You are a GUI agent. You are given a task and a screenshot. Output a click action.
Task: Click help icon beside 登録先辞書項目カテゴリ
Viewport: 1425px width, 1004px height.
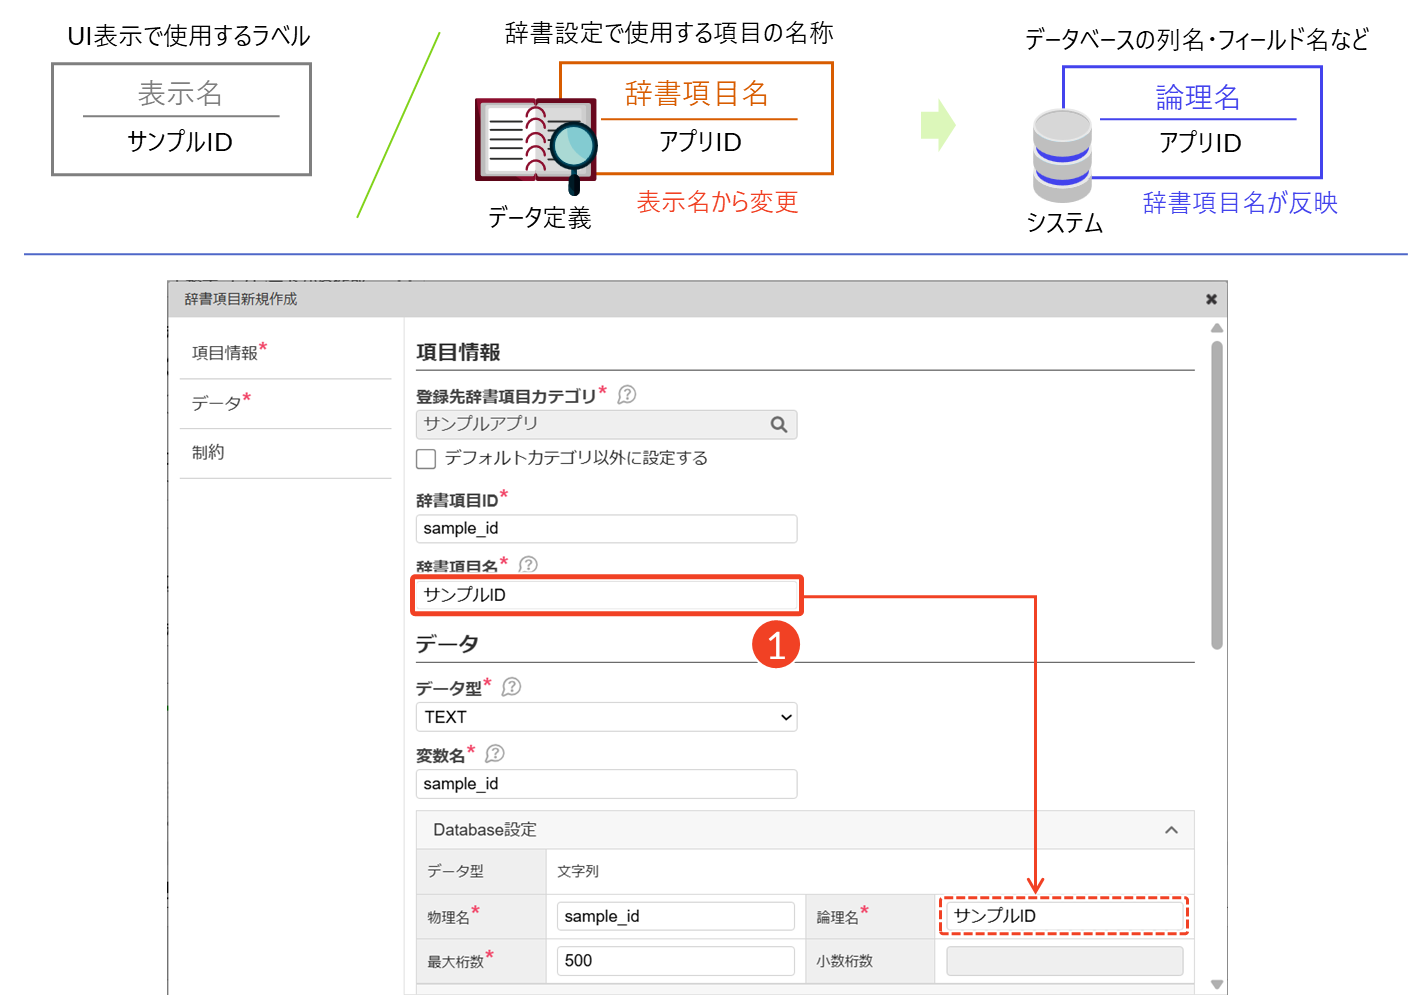pos(627,395)
